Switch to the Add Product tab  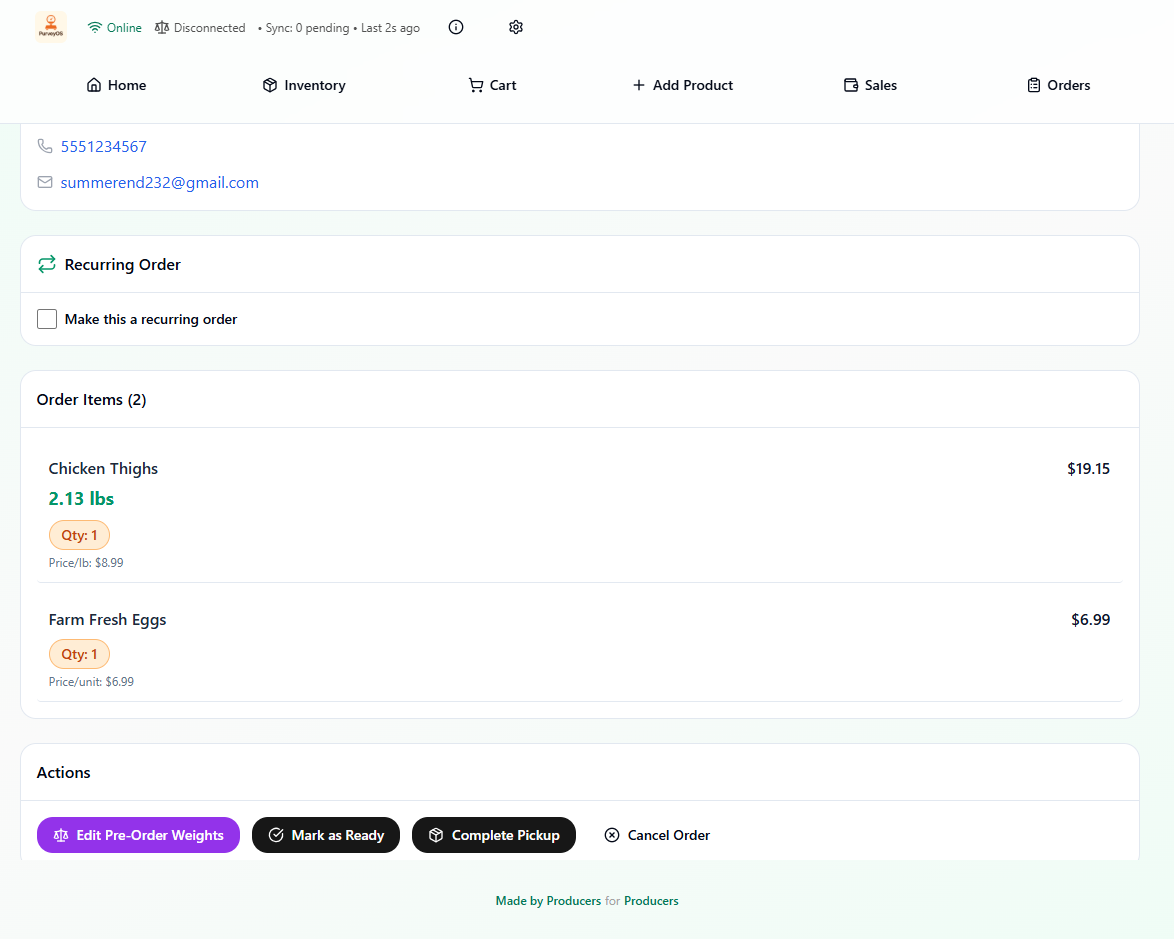point(683,85)
